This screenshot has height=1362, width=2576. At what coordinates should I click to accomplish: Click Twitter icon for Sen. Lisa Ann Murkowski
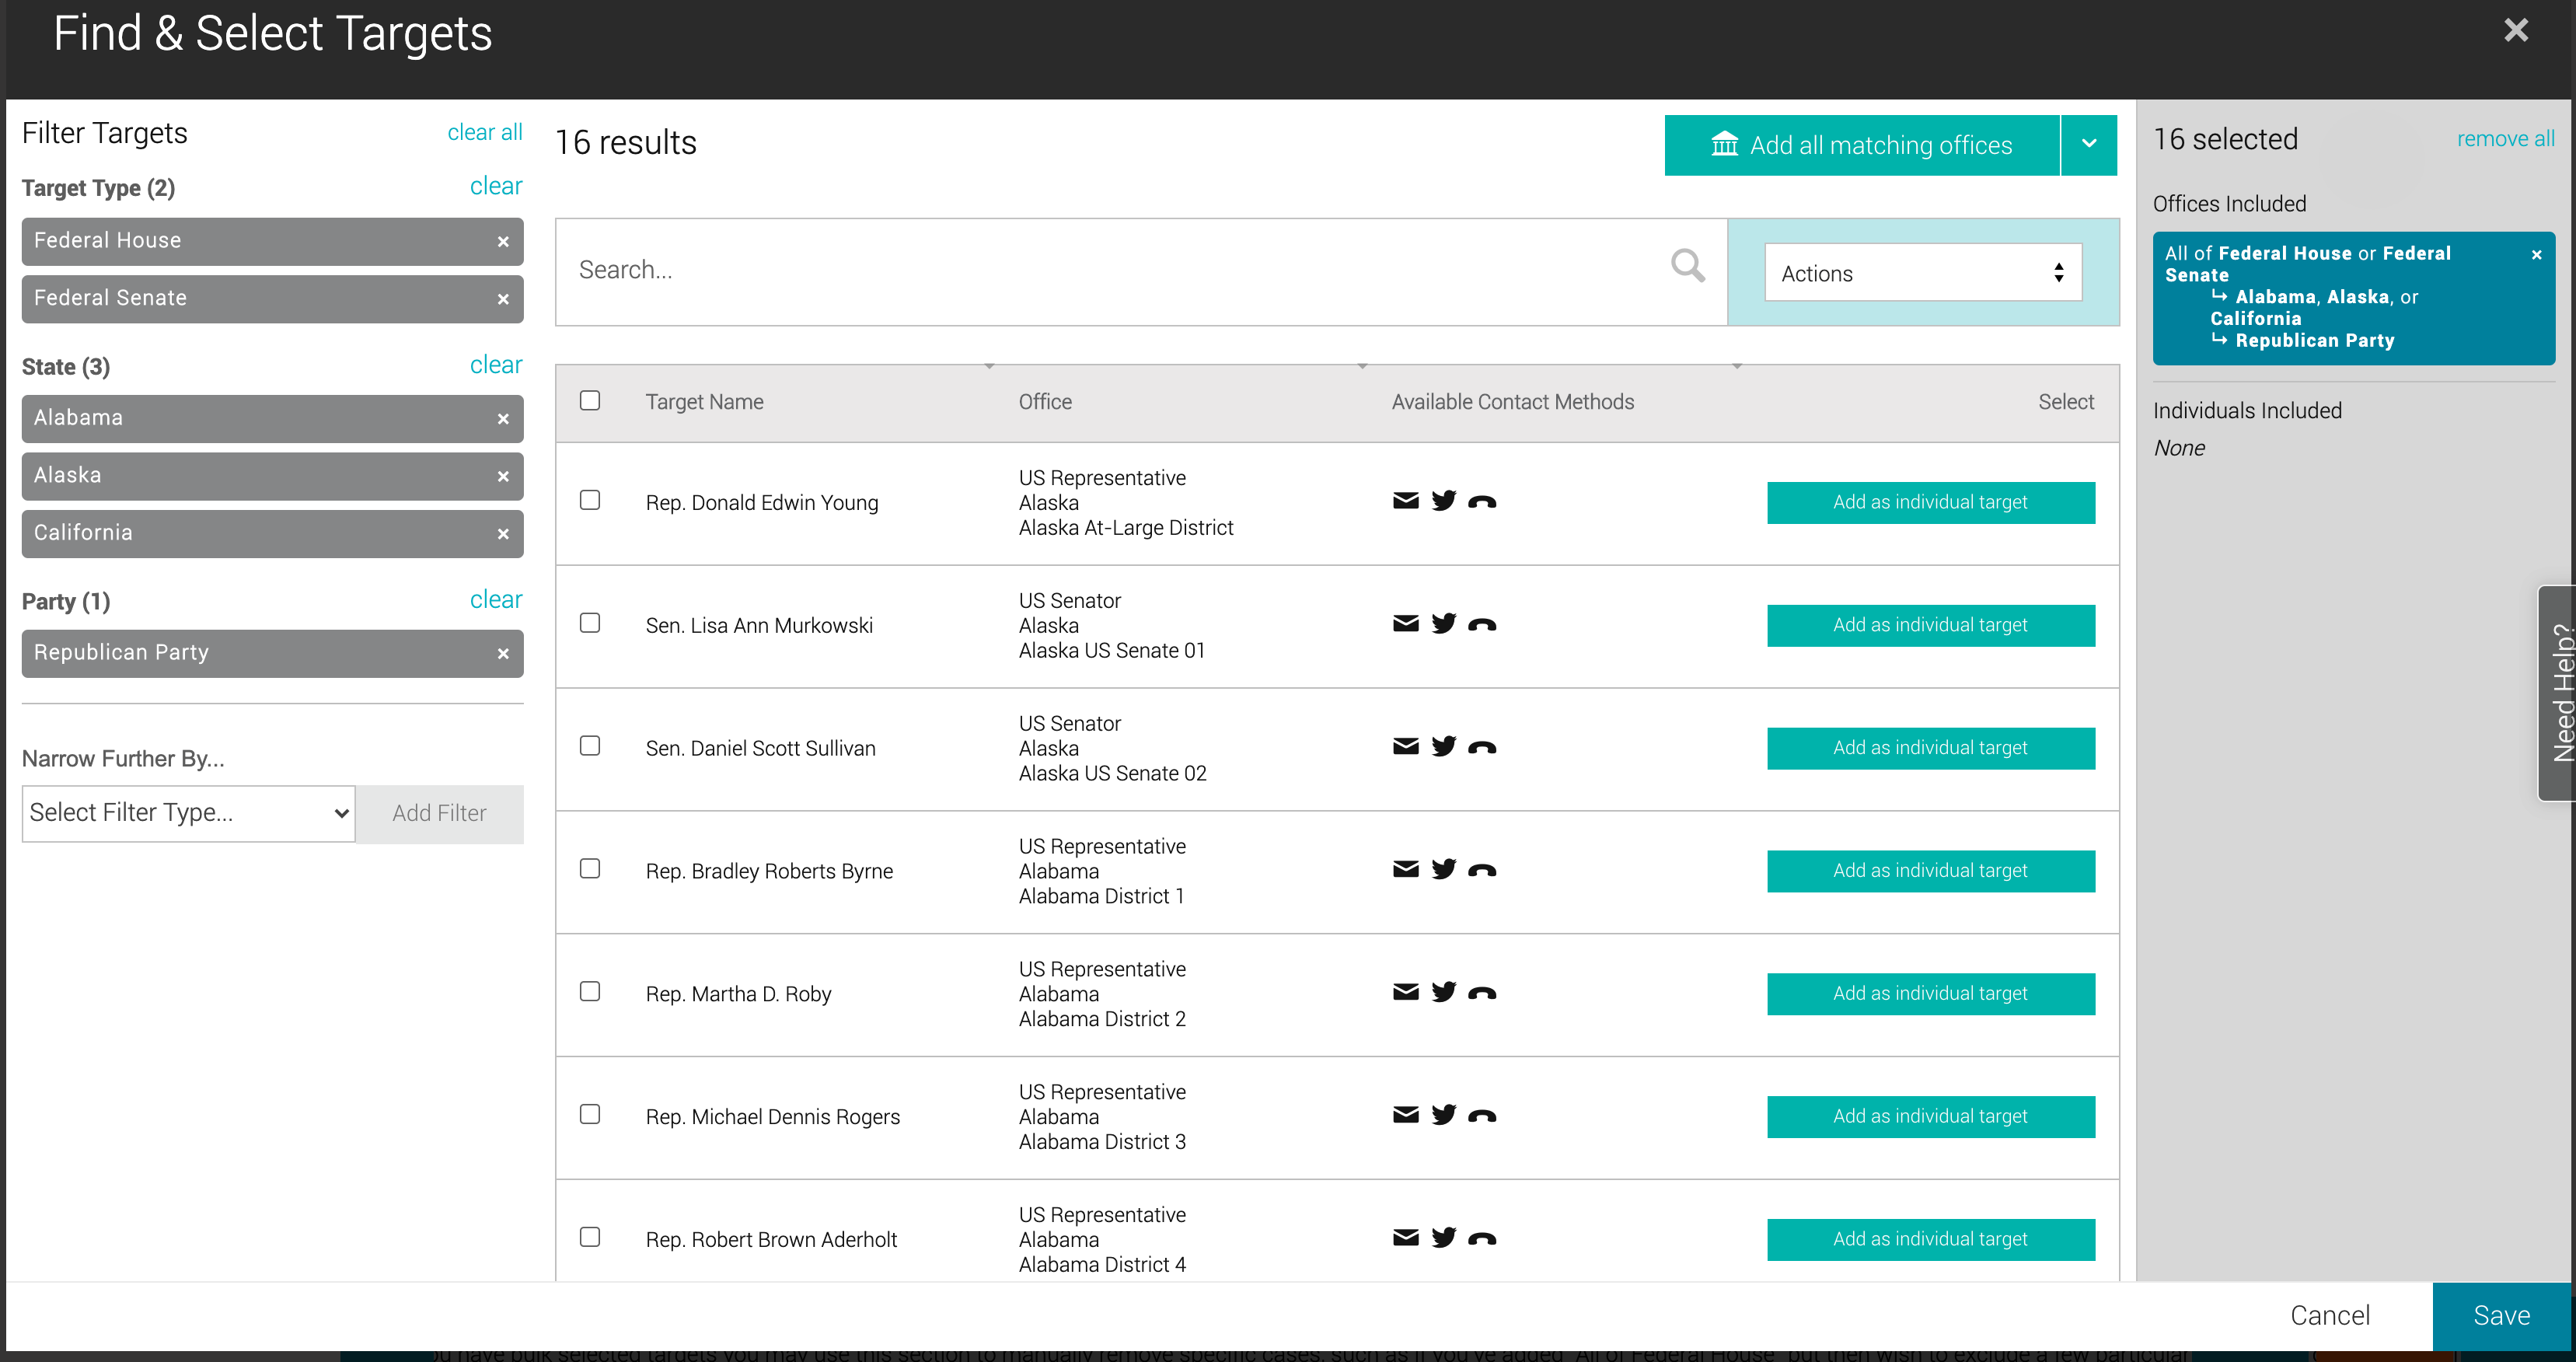pyautogui.click(x=1444, y=624)
